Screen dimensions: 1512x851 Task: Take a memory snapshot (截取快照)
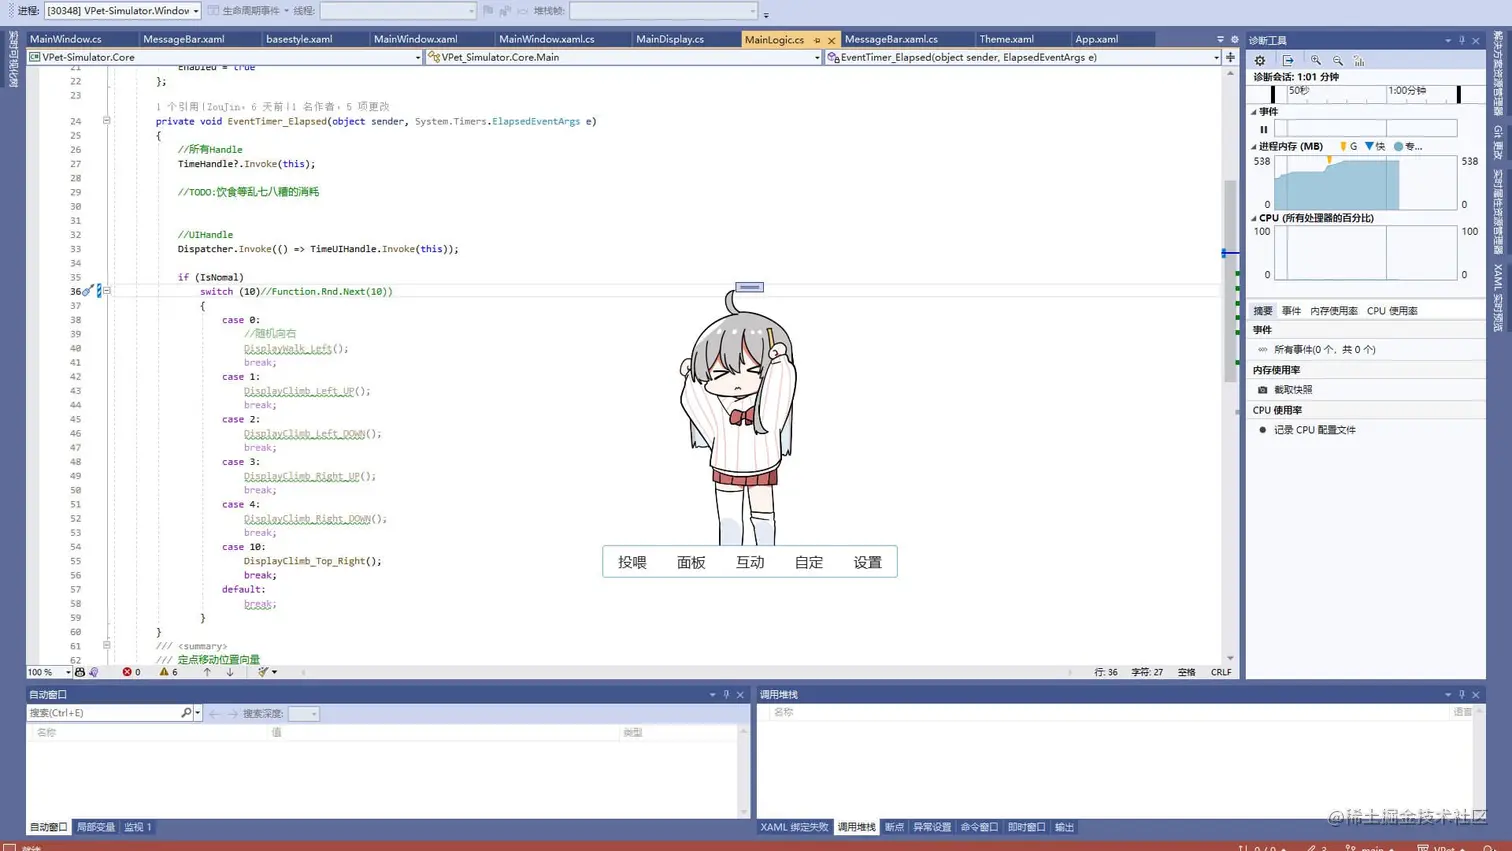pyautogui.click(x=1293, y=390)
